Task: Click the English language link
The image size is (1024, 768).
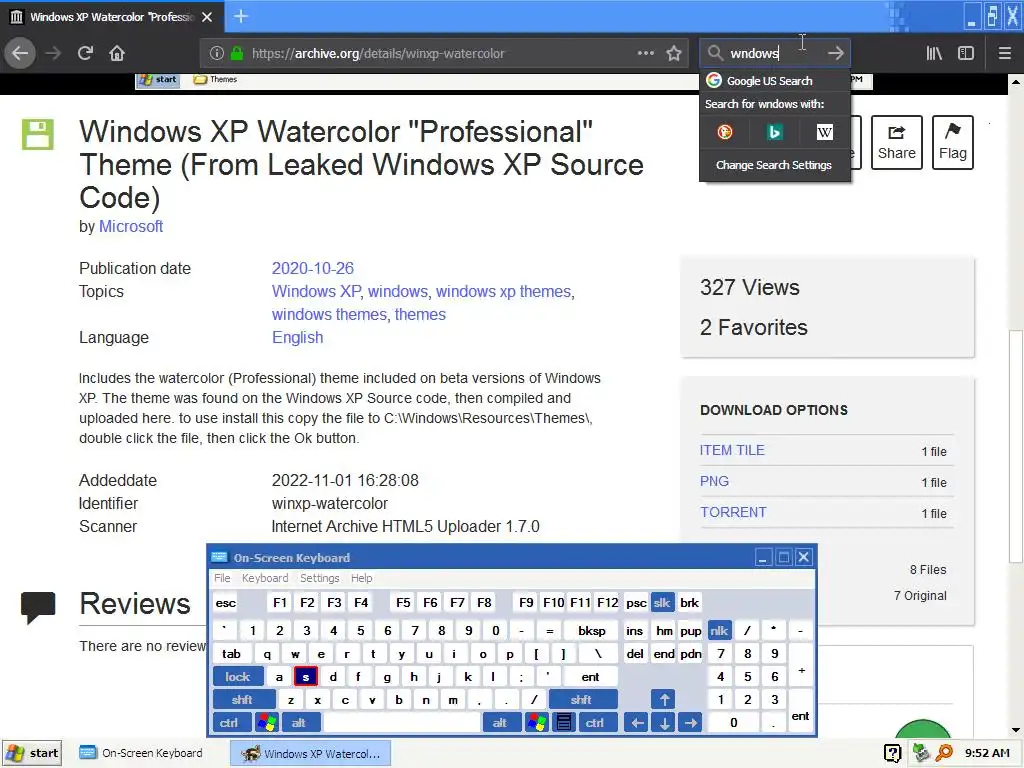Action: 297,338
